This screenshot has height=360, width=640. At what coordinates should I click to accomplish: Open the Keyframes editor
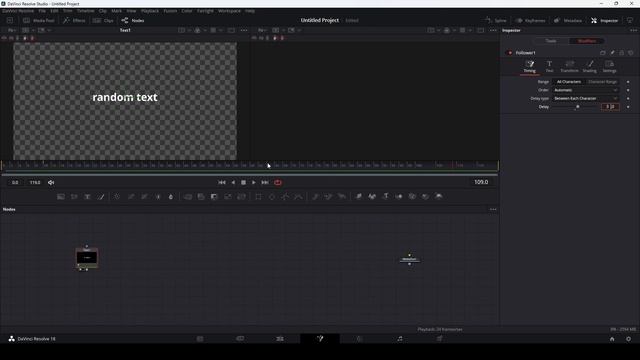pyautogui.click(x=530, y=20)
